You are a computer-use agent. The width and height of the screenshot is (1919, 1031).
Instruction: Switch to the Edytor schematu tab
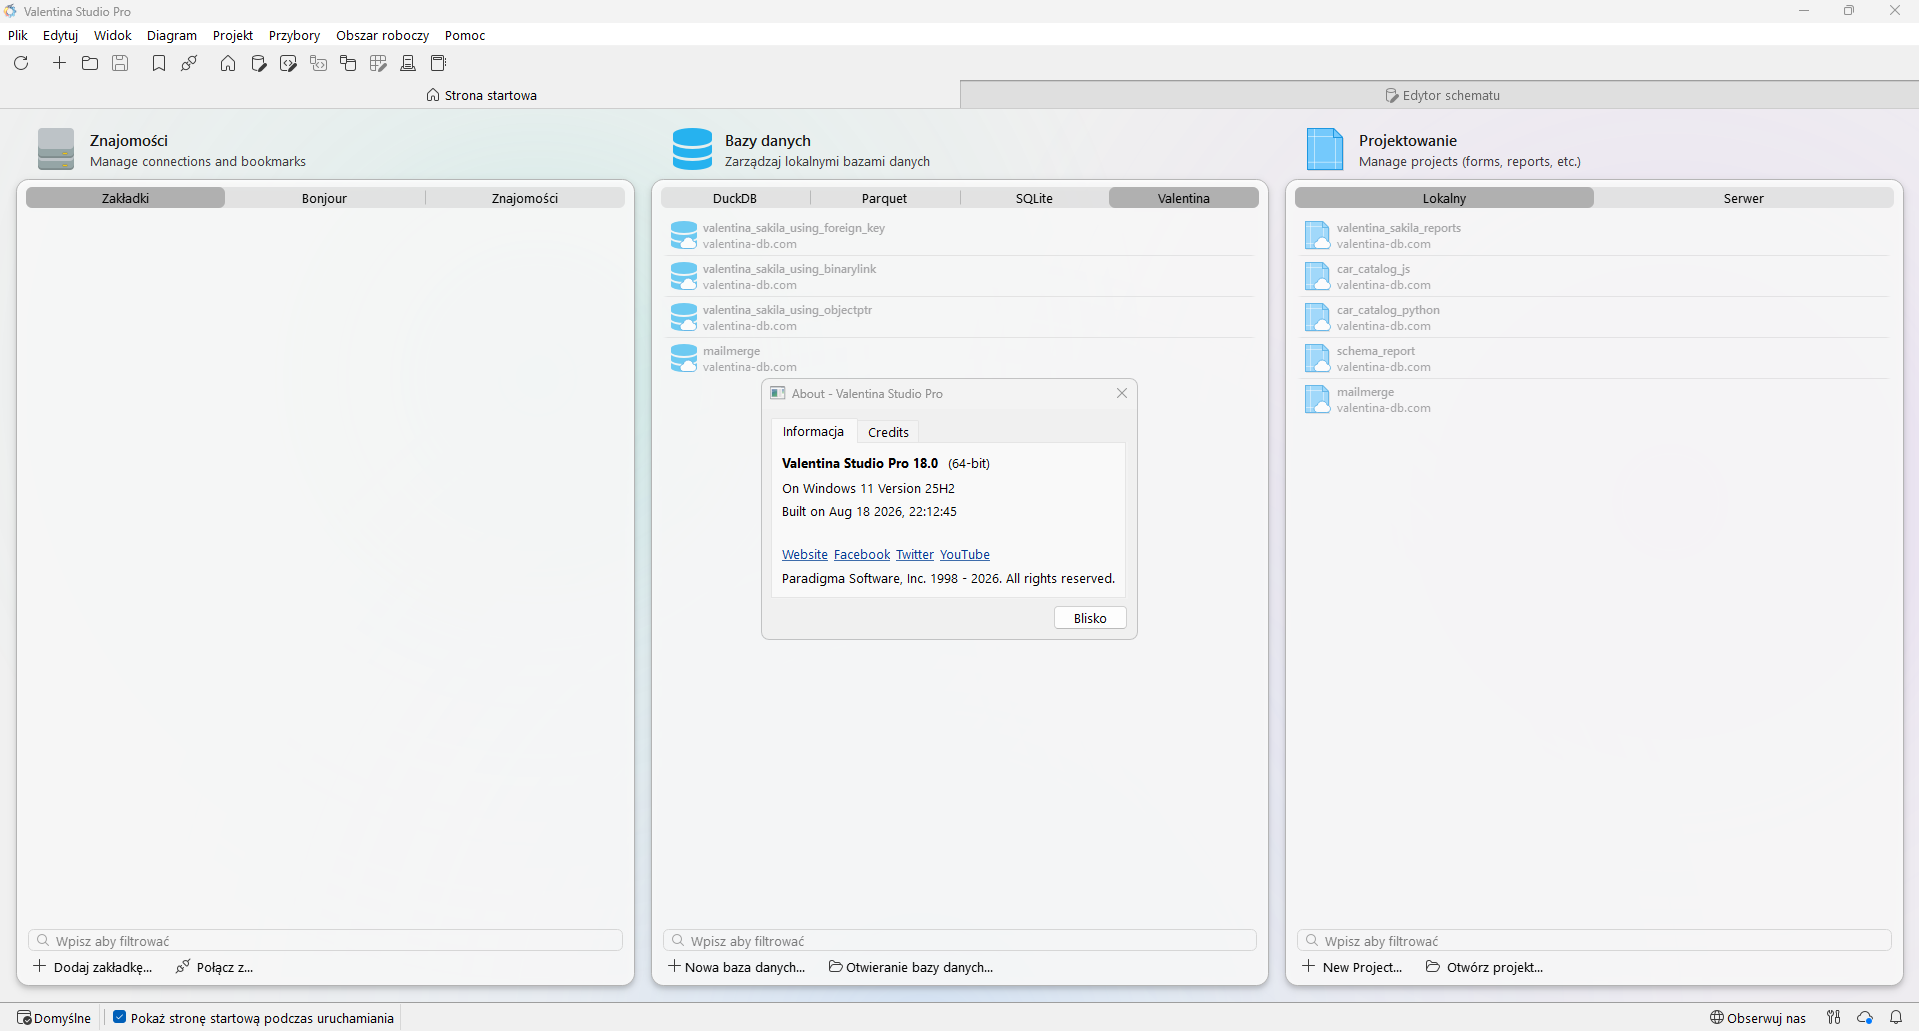pyautogui.click(x=1440, y=95)
